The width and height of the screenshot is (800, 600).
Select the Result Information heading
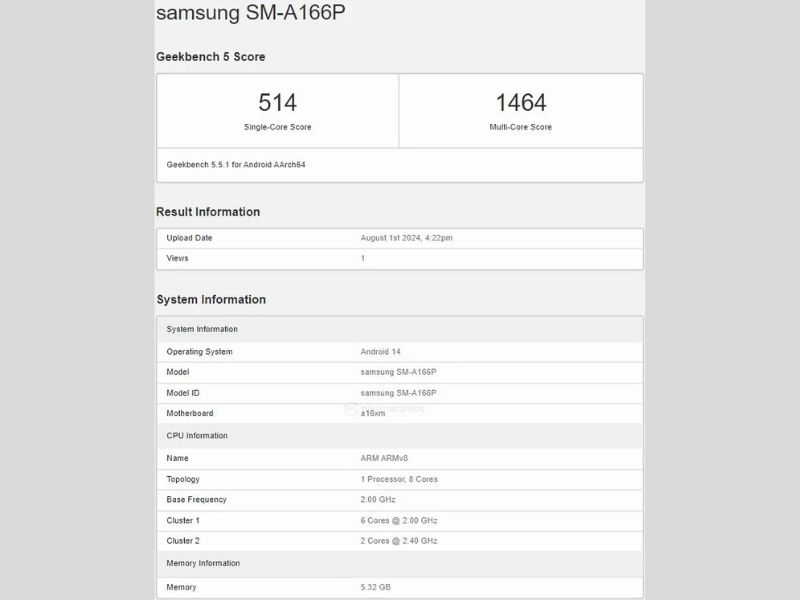208,212
